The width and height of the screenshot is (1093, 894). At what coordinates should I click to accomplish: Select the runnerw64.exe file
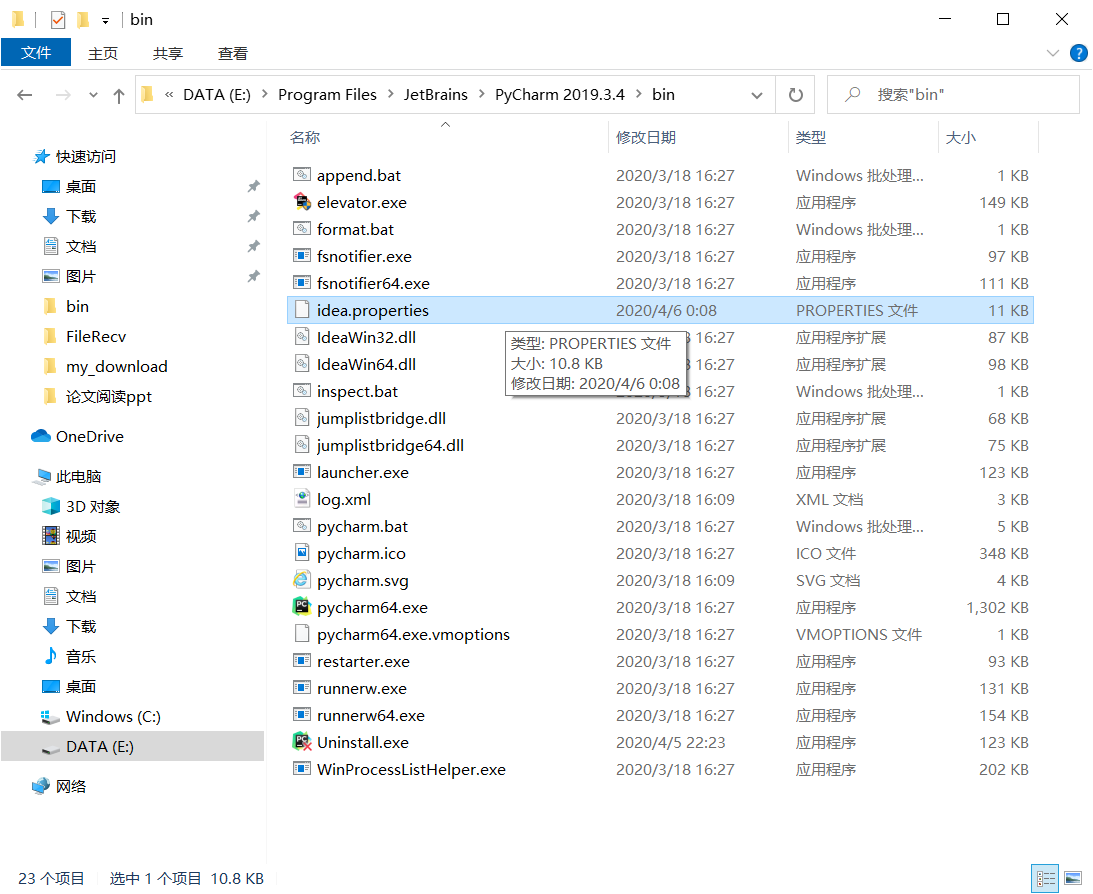(660, 715)
